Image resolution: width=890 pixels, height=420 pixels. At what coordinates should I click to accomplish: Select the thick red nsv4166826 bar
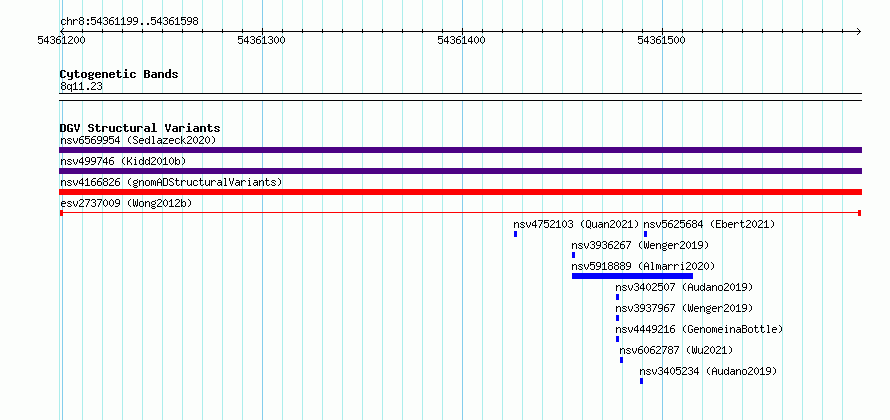tap(460, 192)
